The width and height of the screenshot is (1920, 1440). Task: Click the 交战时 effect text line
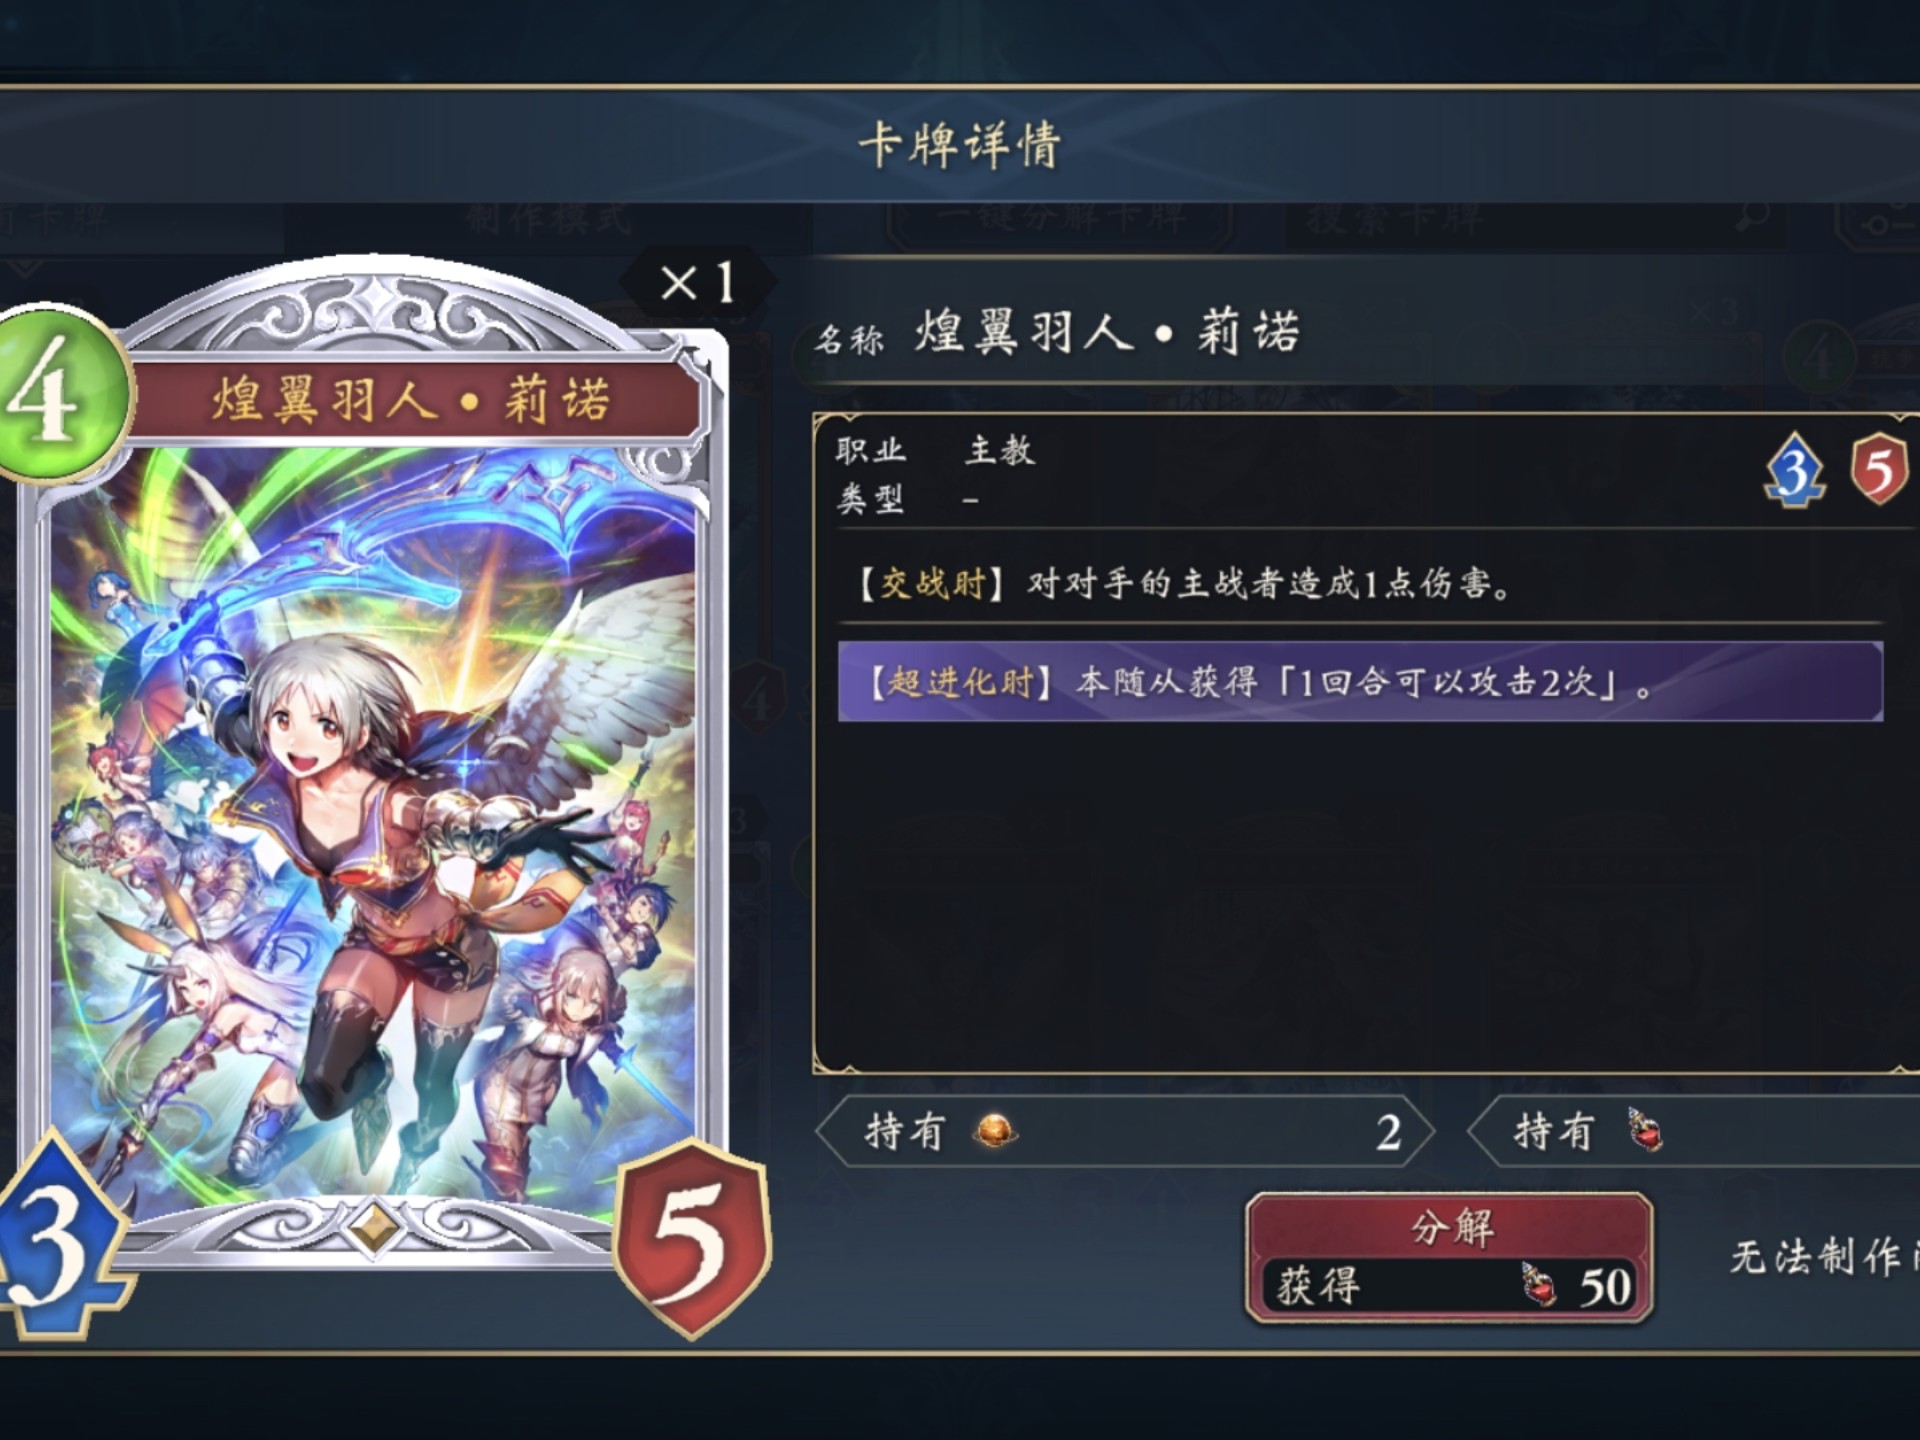[x=1186, y=583]
